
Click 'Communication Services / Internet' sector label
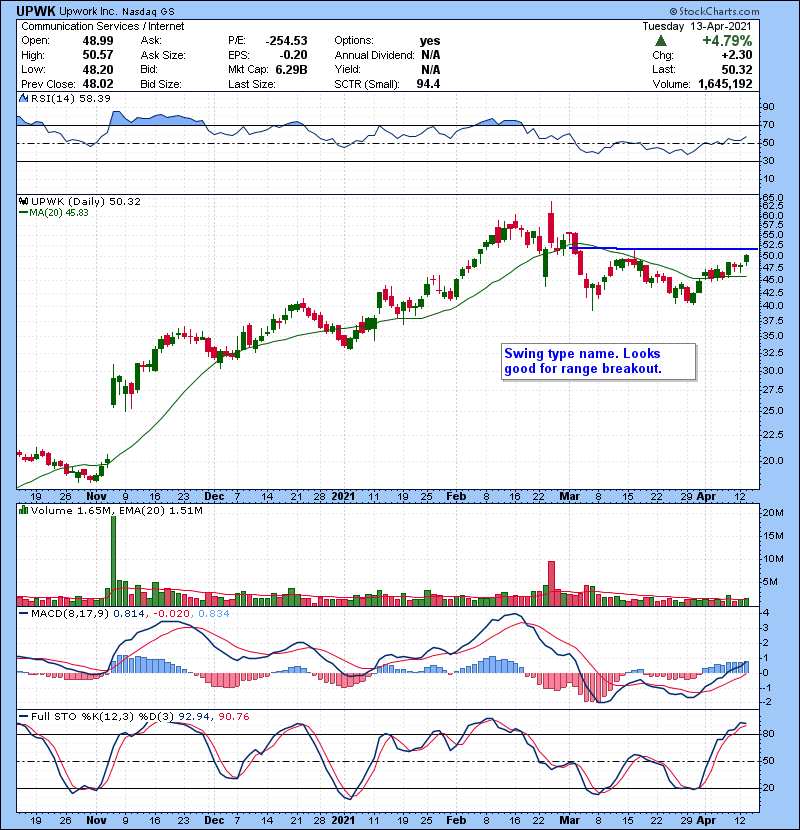[103, 26]
